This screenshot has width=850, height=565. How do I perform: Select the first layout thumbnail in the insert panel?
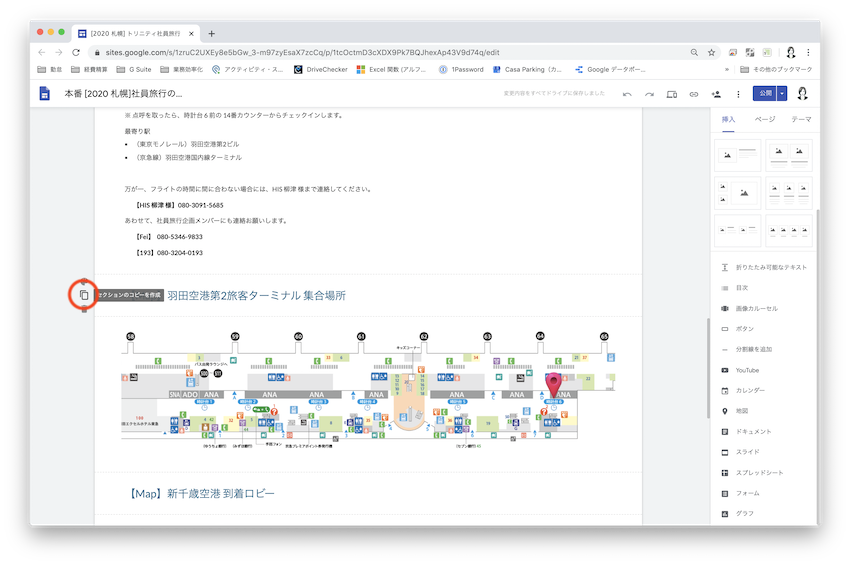click(738, 155)
